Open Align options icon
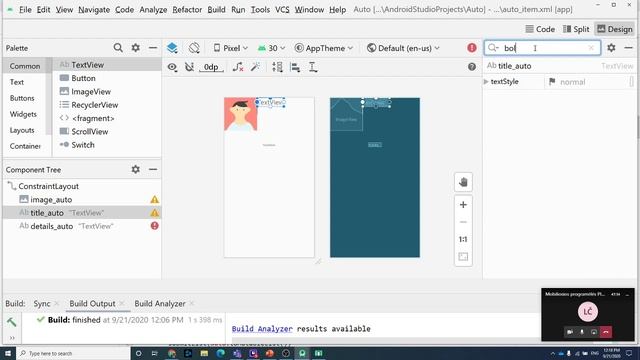Image resolution: width=640 pixels, height=360 pixels. tap(295, 67)
